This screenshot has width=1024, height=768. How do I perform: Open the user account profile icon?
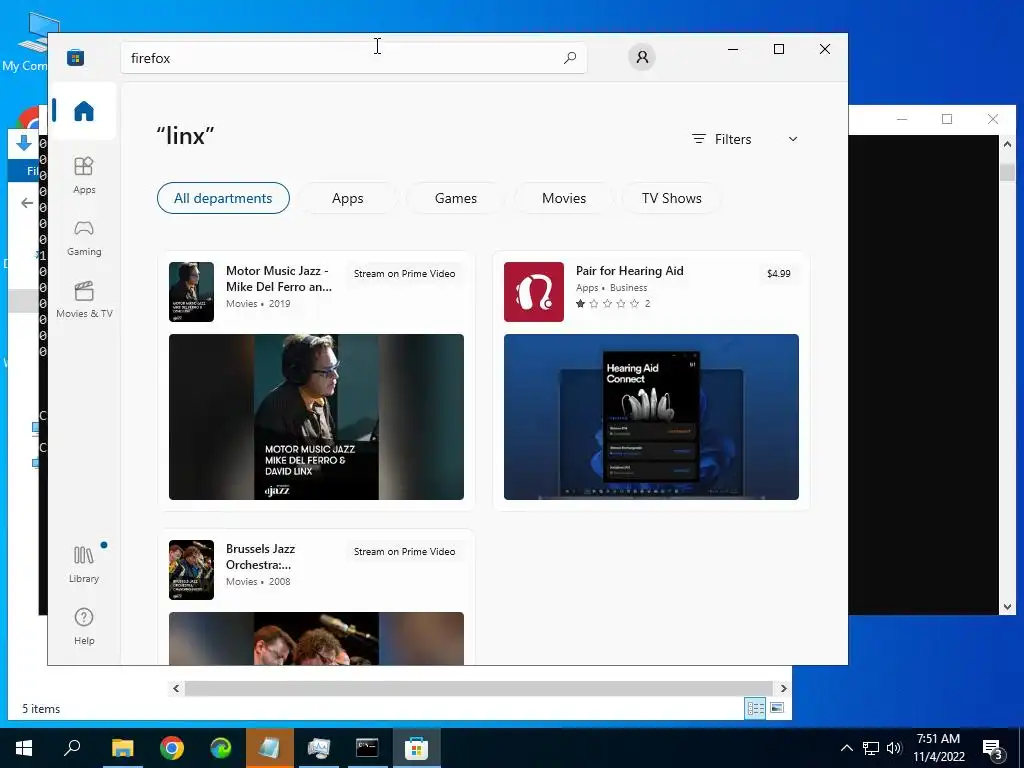642,57
